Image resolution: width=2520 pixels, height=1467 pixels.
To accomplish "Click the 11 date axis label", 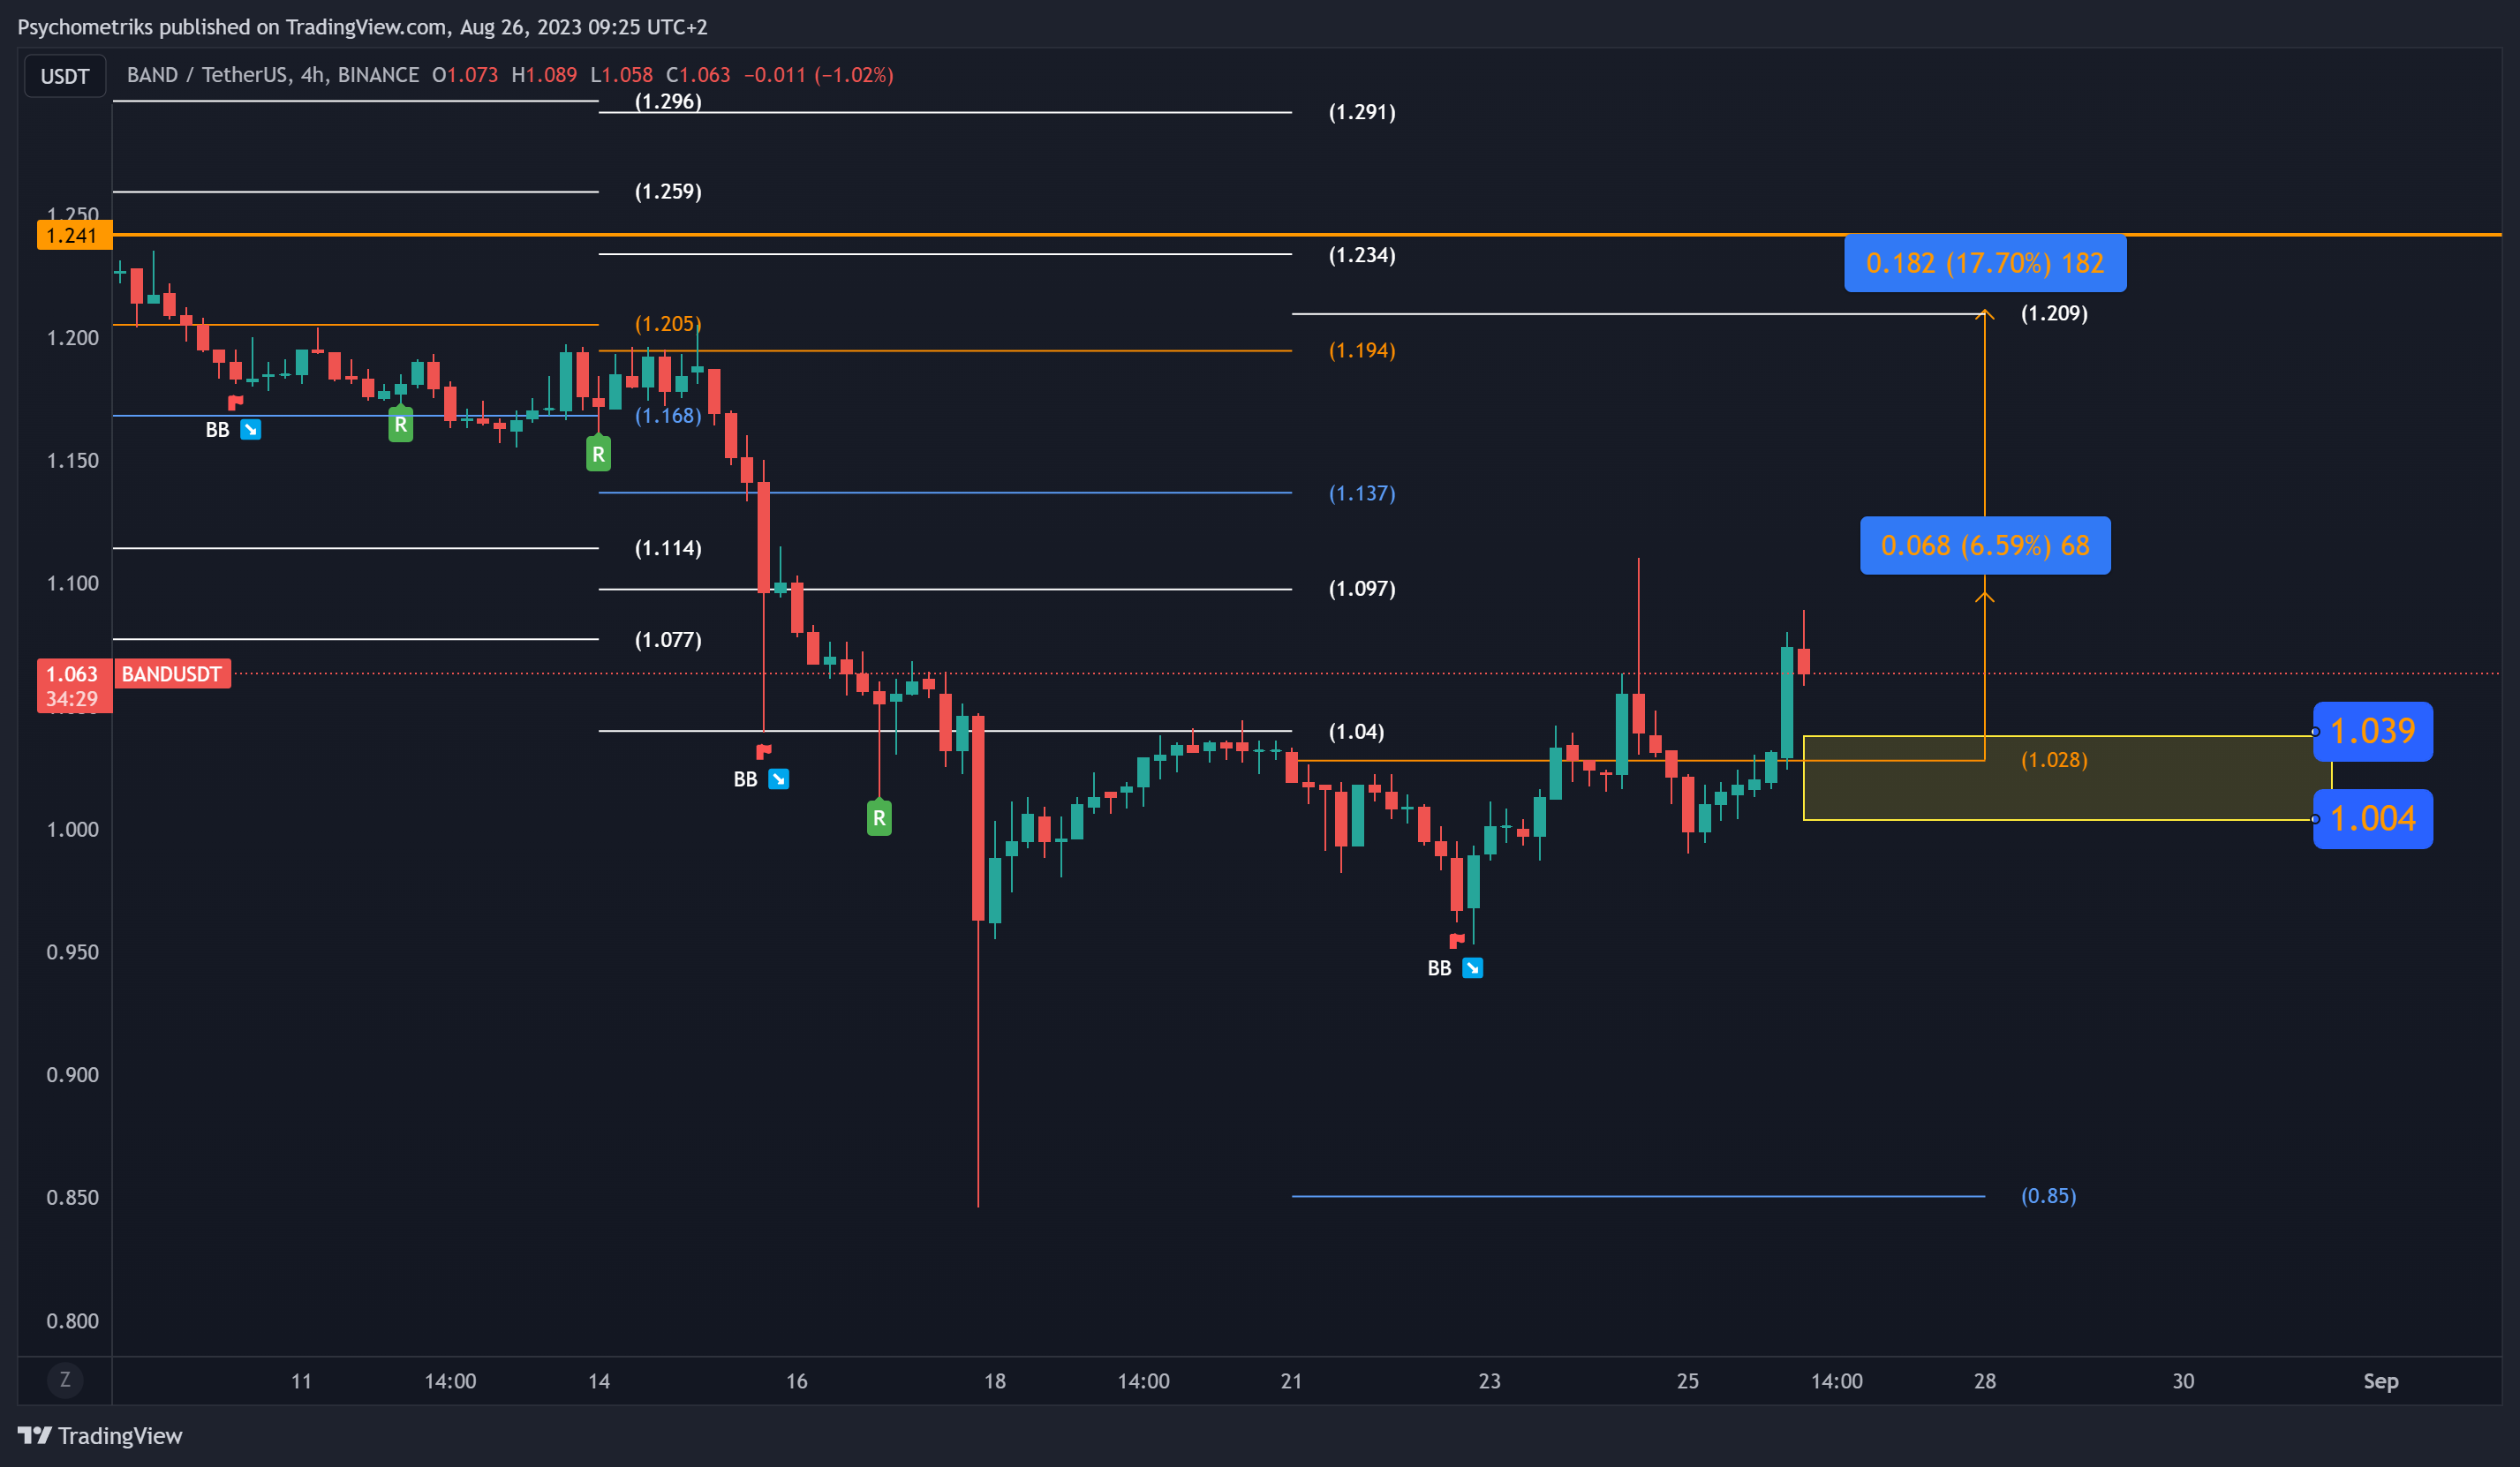I will coord(301,1381).
